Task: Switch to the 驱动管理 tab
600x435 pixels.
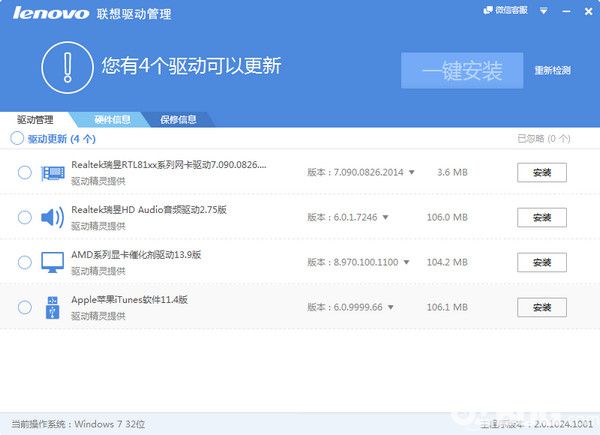Action: point(35,120)
